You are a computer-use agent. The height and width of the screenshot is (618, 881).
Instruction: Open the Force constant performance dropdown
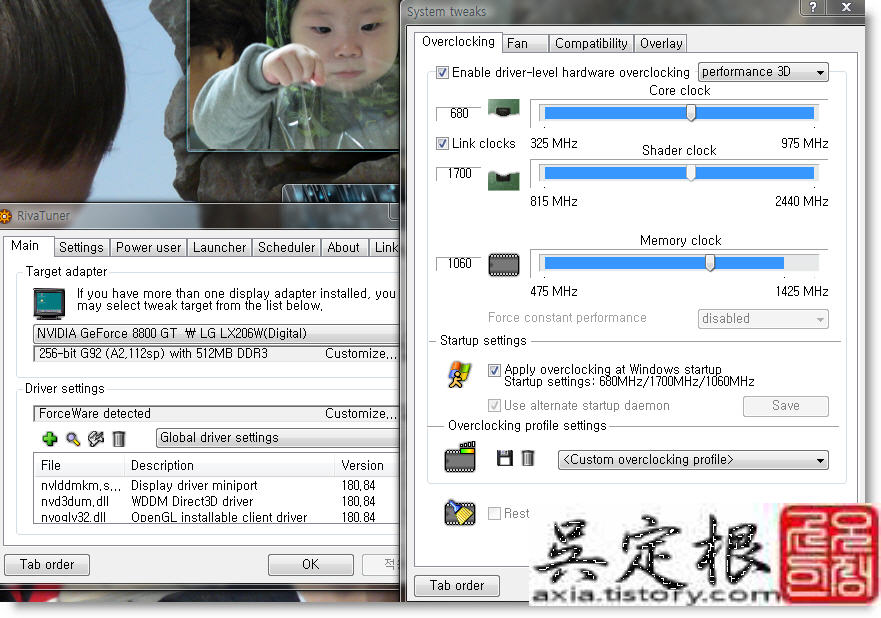[763, 319]
